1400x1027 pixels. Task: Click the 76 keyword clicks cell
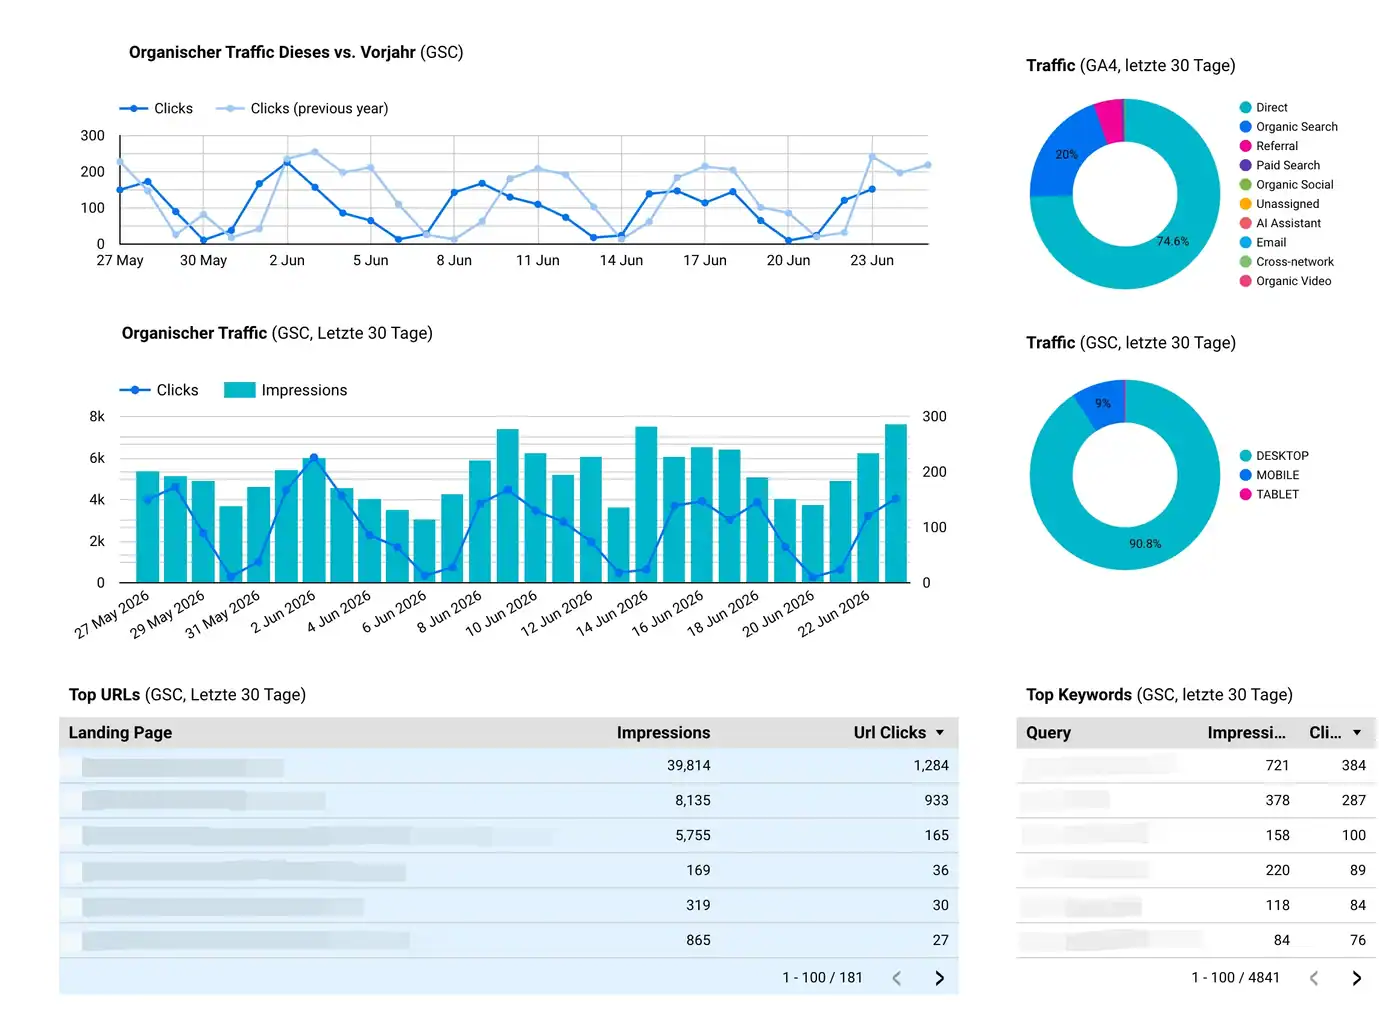coord(1358,941)
